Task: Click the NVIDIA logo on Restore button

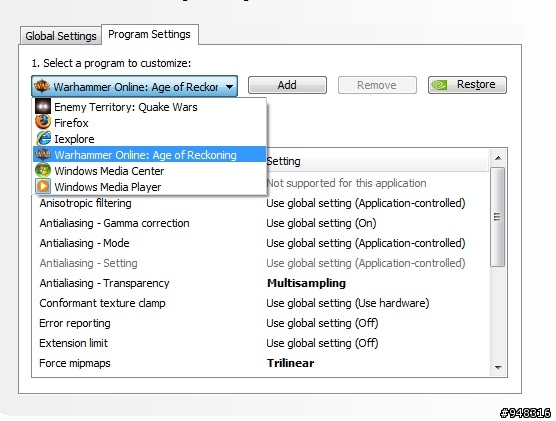Action: point(439,85)
